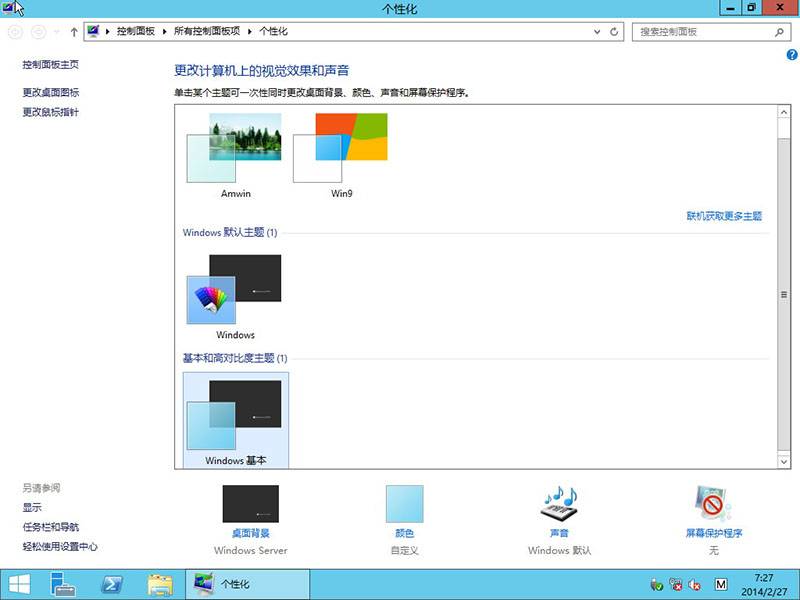This screenshot has height=600, width=800.
Task: Go up one level with Up arrow
Action: [74, 32]
